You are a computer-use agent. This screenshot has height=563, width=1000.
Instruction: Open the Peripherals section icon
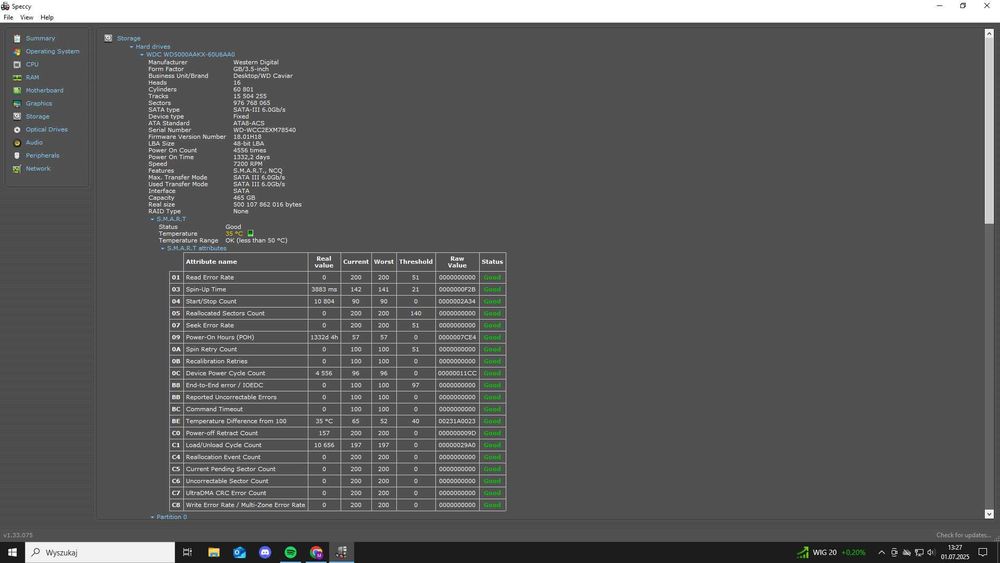tap(17, 156)
